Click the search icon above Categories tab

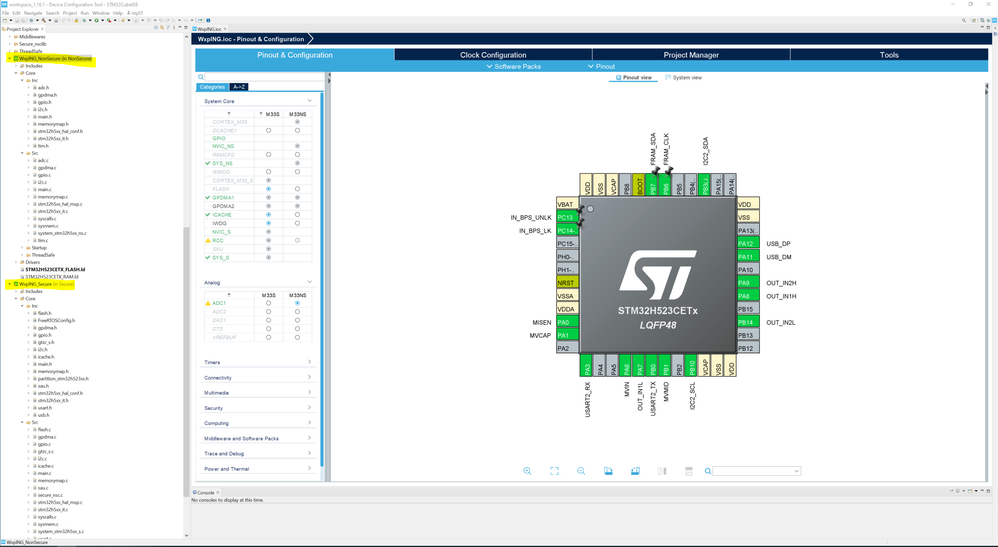[200, 77]
